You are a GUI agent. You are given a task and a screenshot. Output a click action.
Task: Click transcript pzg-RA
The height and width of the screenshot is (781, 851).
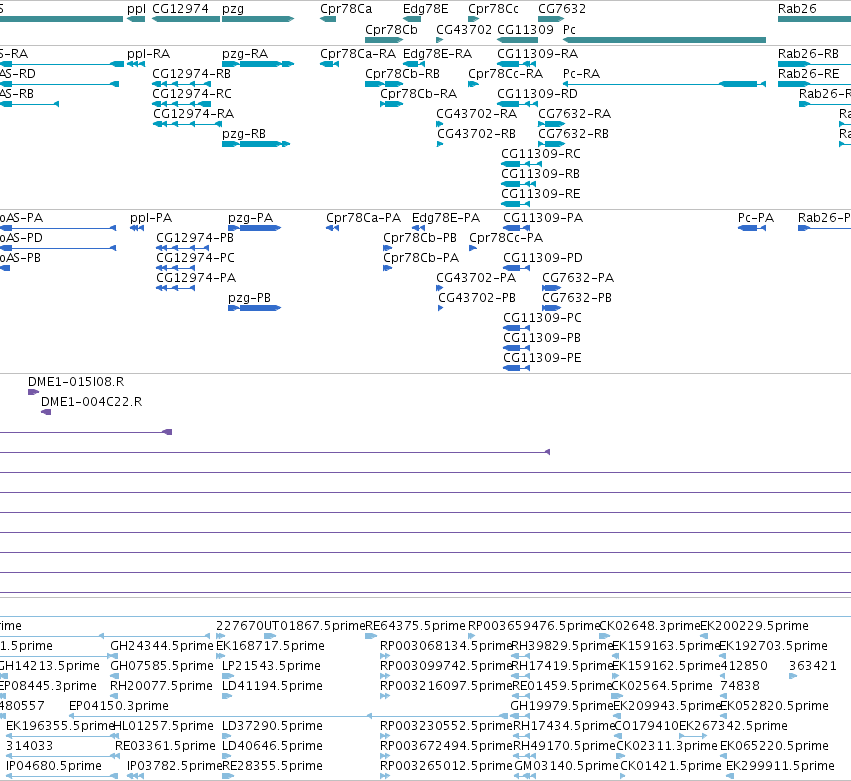[x=258, y=64]
